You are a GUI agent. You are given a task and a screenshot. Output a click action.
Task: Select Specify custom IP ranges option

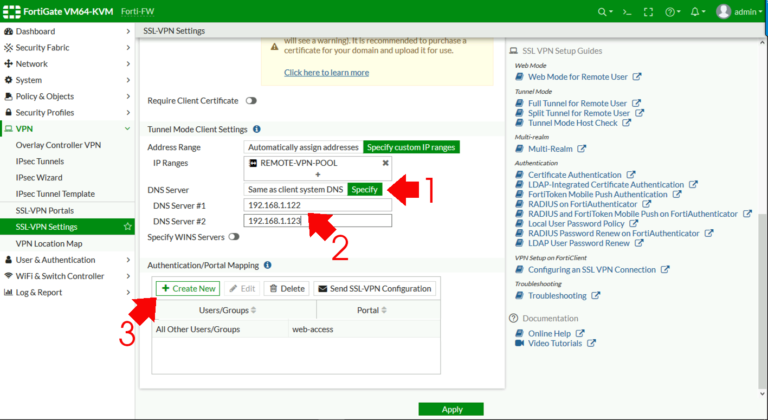[411, 147]
